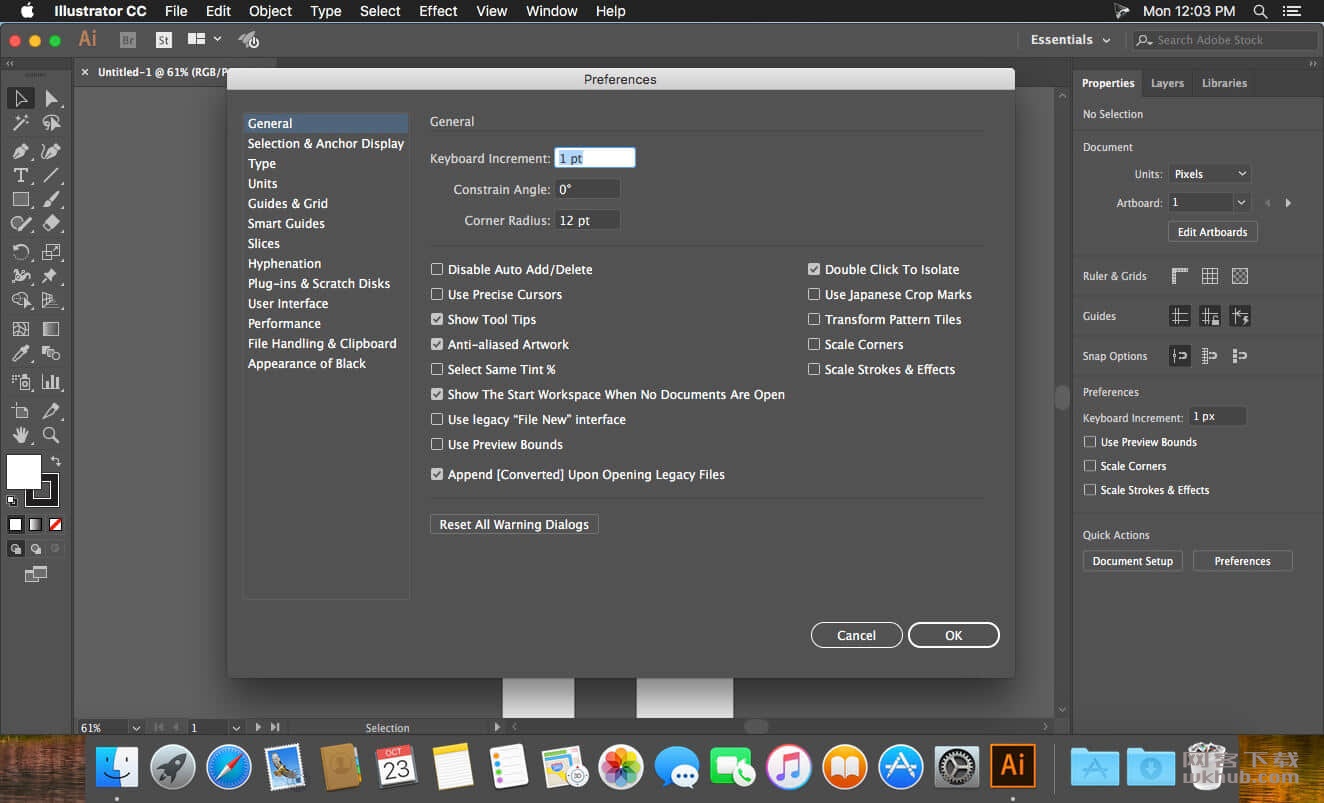
Task: Select the Rectangle tool
Action: click(20, 199)
